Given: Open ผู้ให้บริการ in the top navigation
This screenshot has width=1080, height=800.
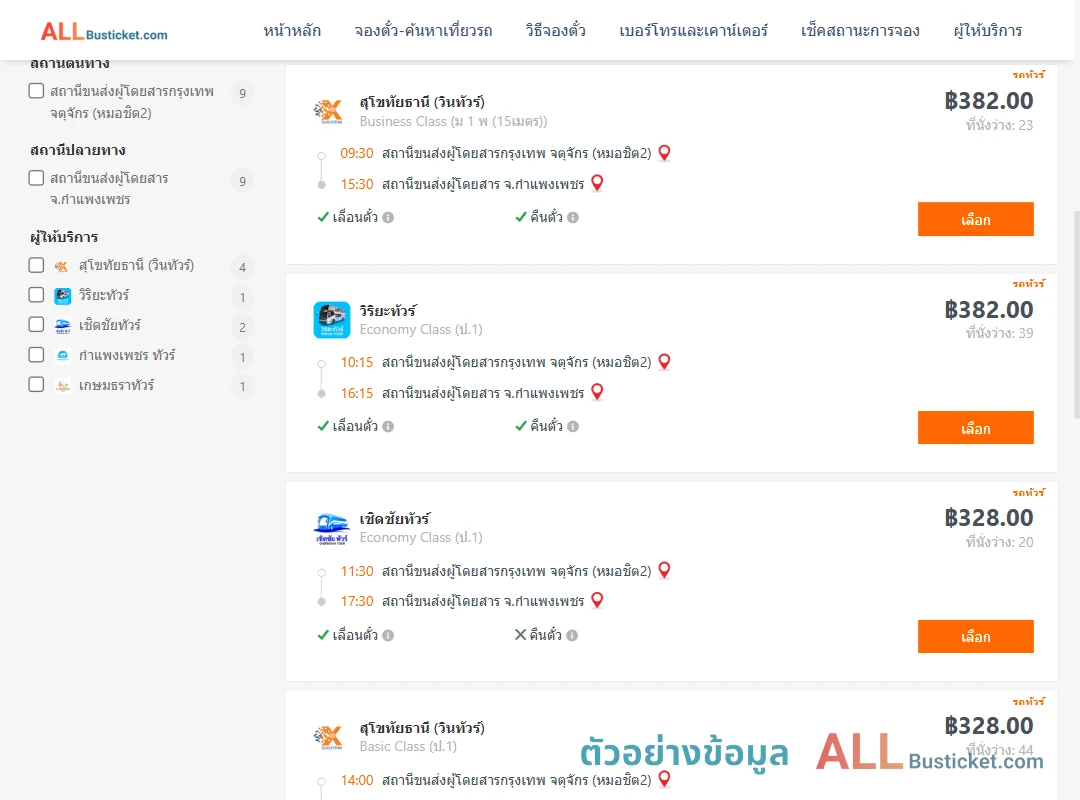Looking at the screenshot, I should point(987,30).
